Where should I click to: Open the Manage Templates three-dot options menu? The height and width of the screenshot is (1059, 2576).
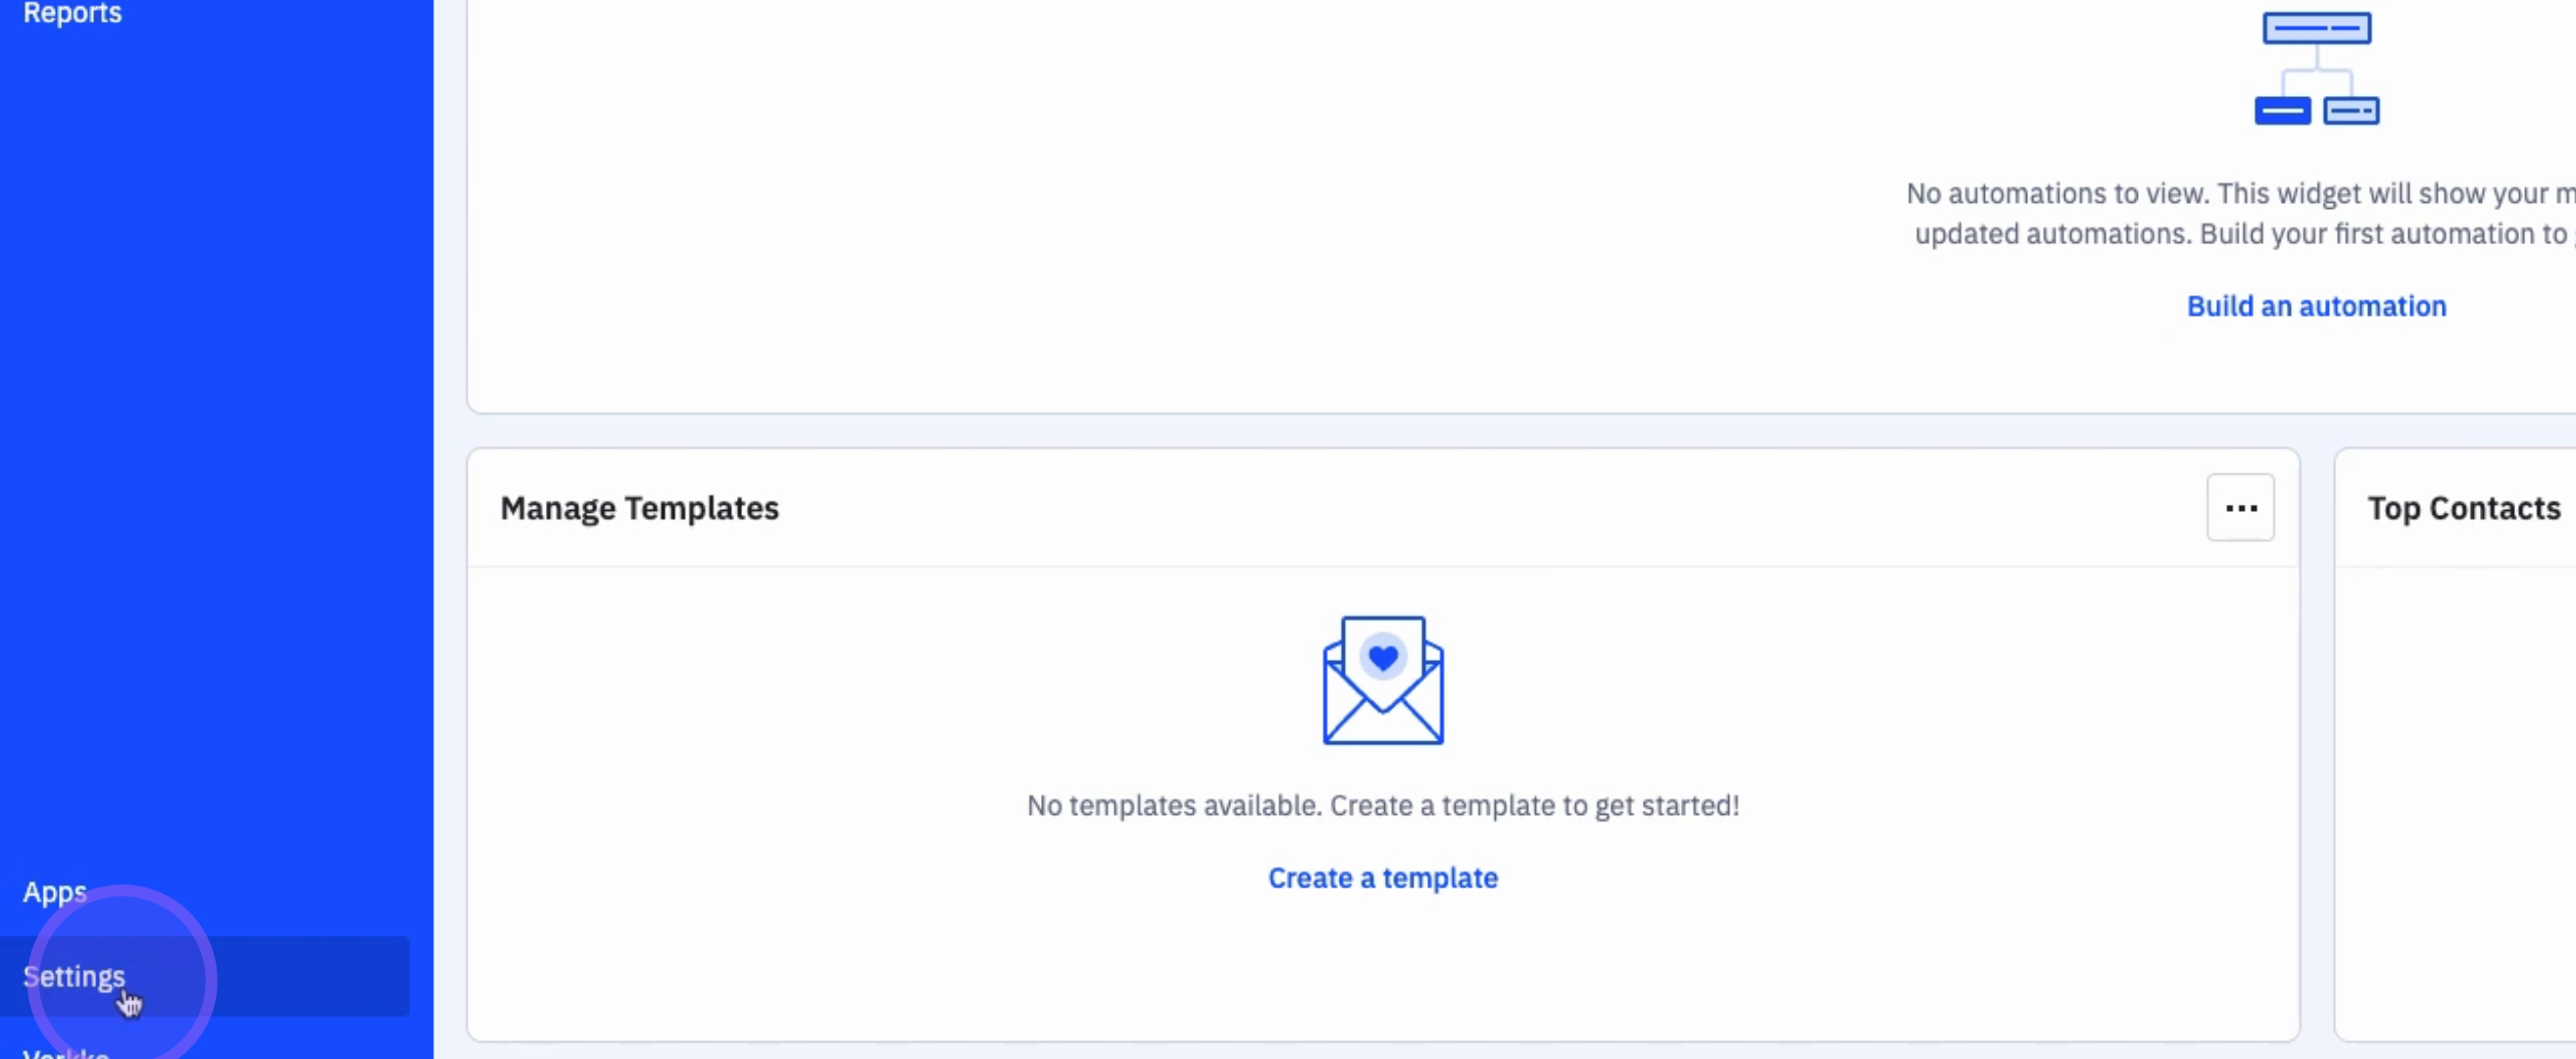pos(2240,508)
